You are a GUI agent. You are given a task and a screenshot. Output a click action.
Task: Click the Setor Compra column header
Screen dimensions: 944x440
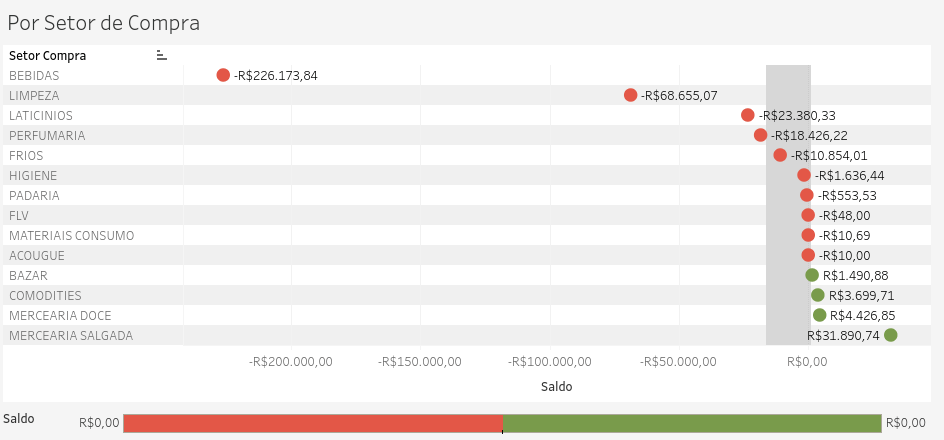pos(48,56)
